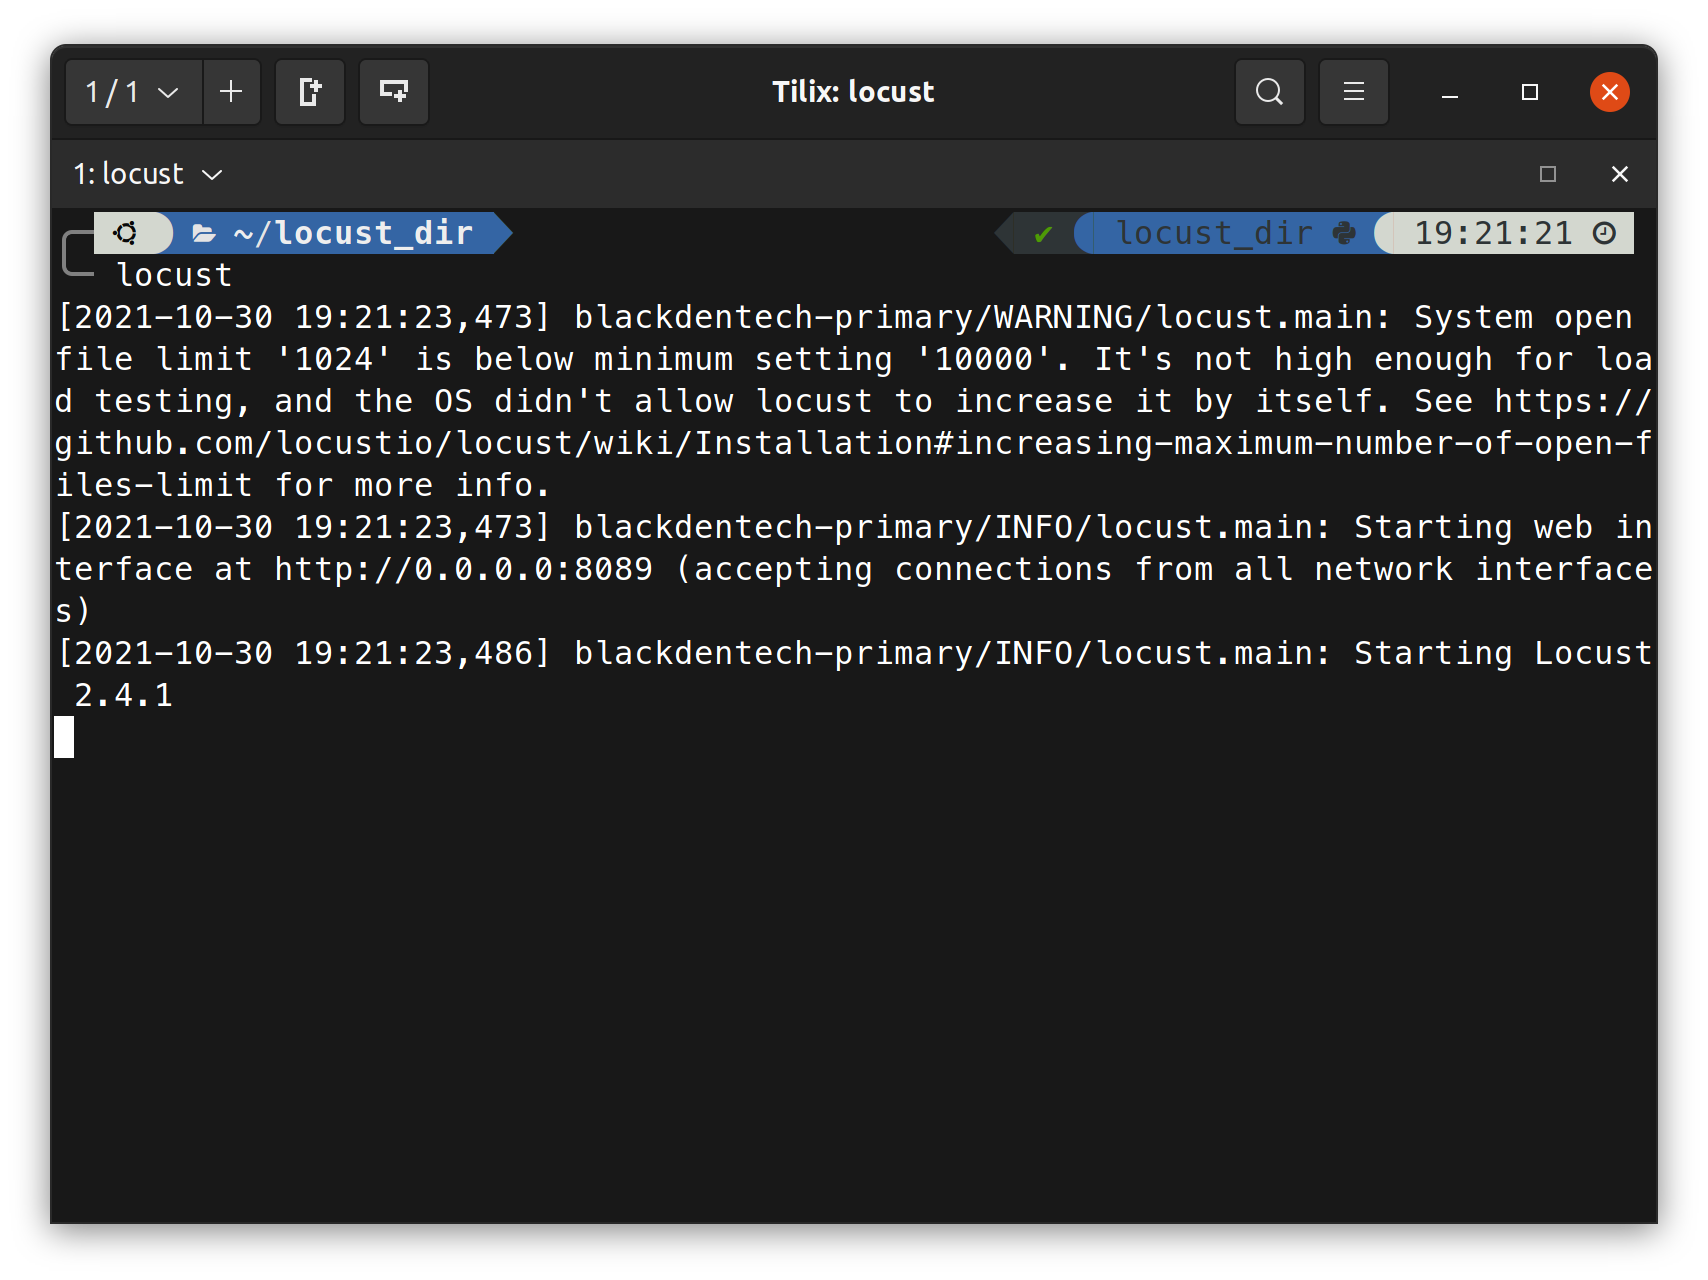Add terminal down split icon

(x=394, y=92)
